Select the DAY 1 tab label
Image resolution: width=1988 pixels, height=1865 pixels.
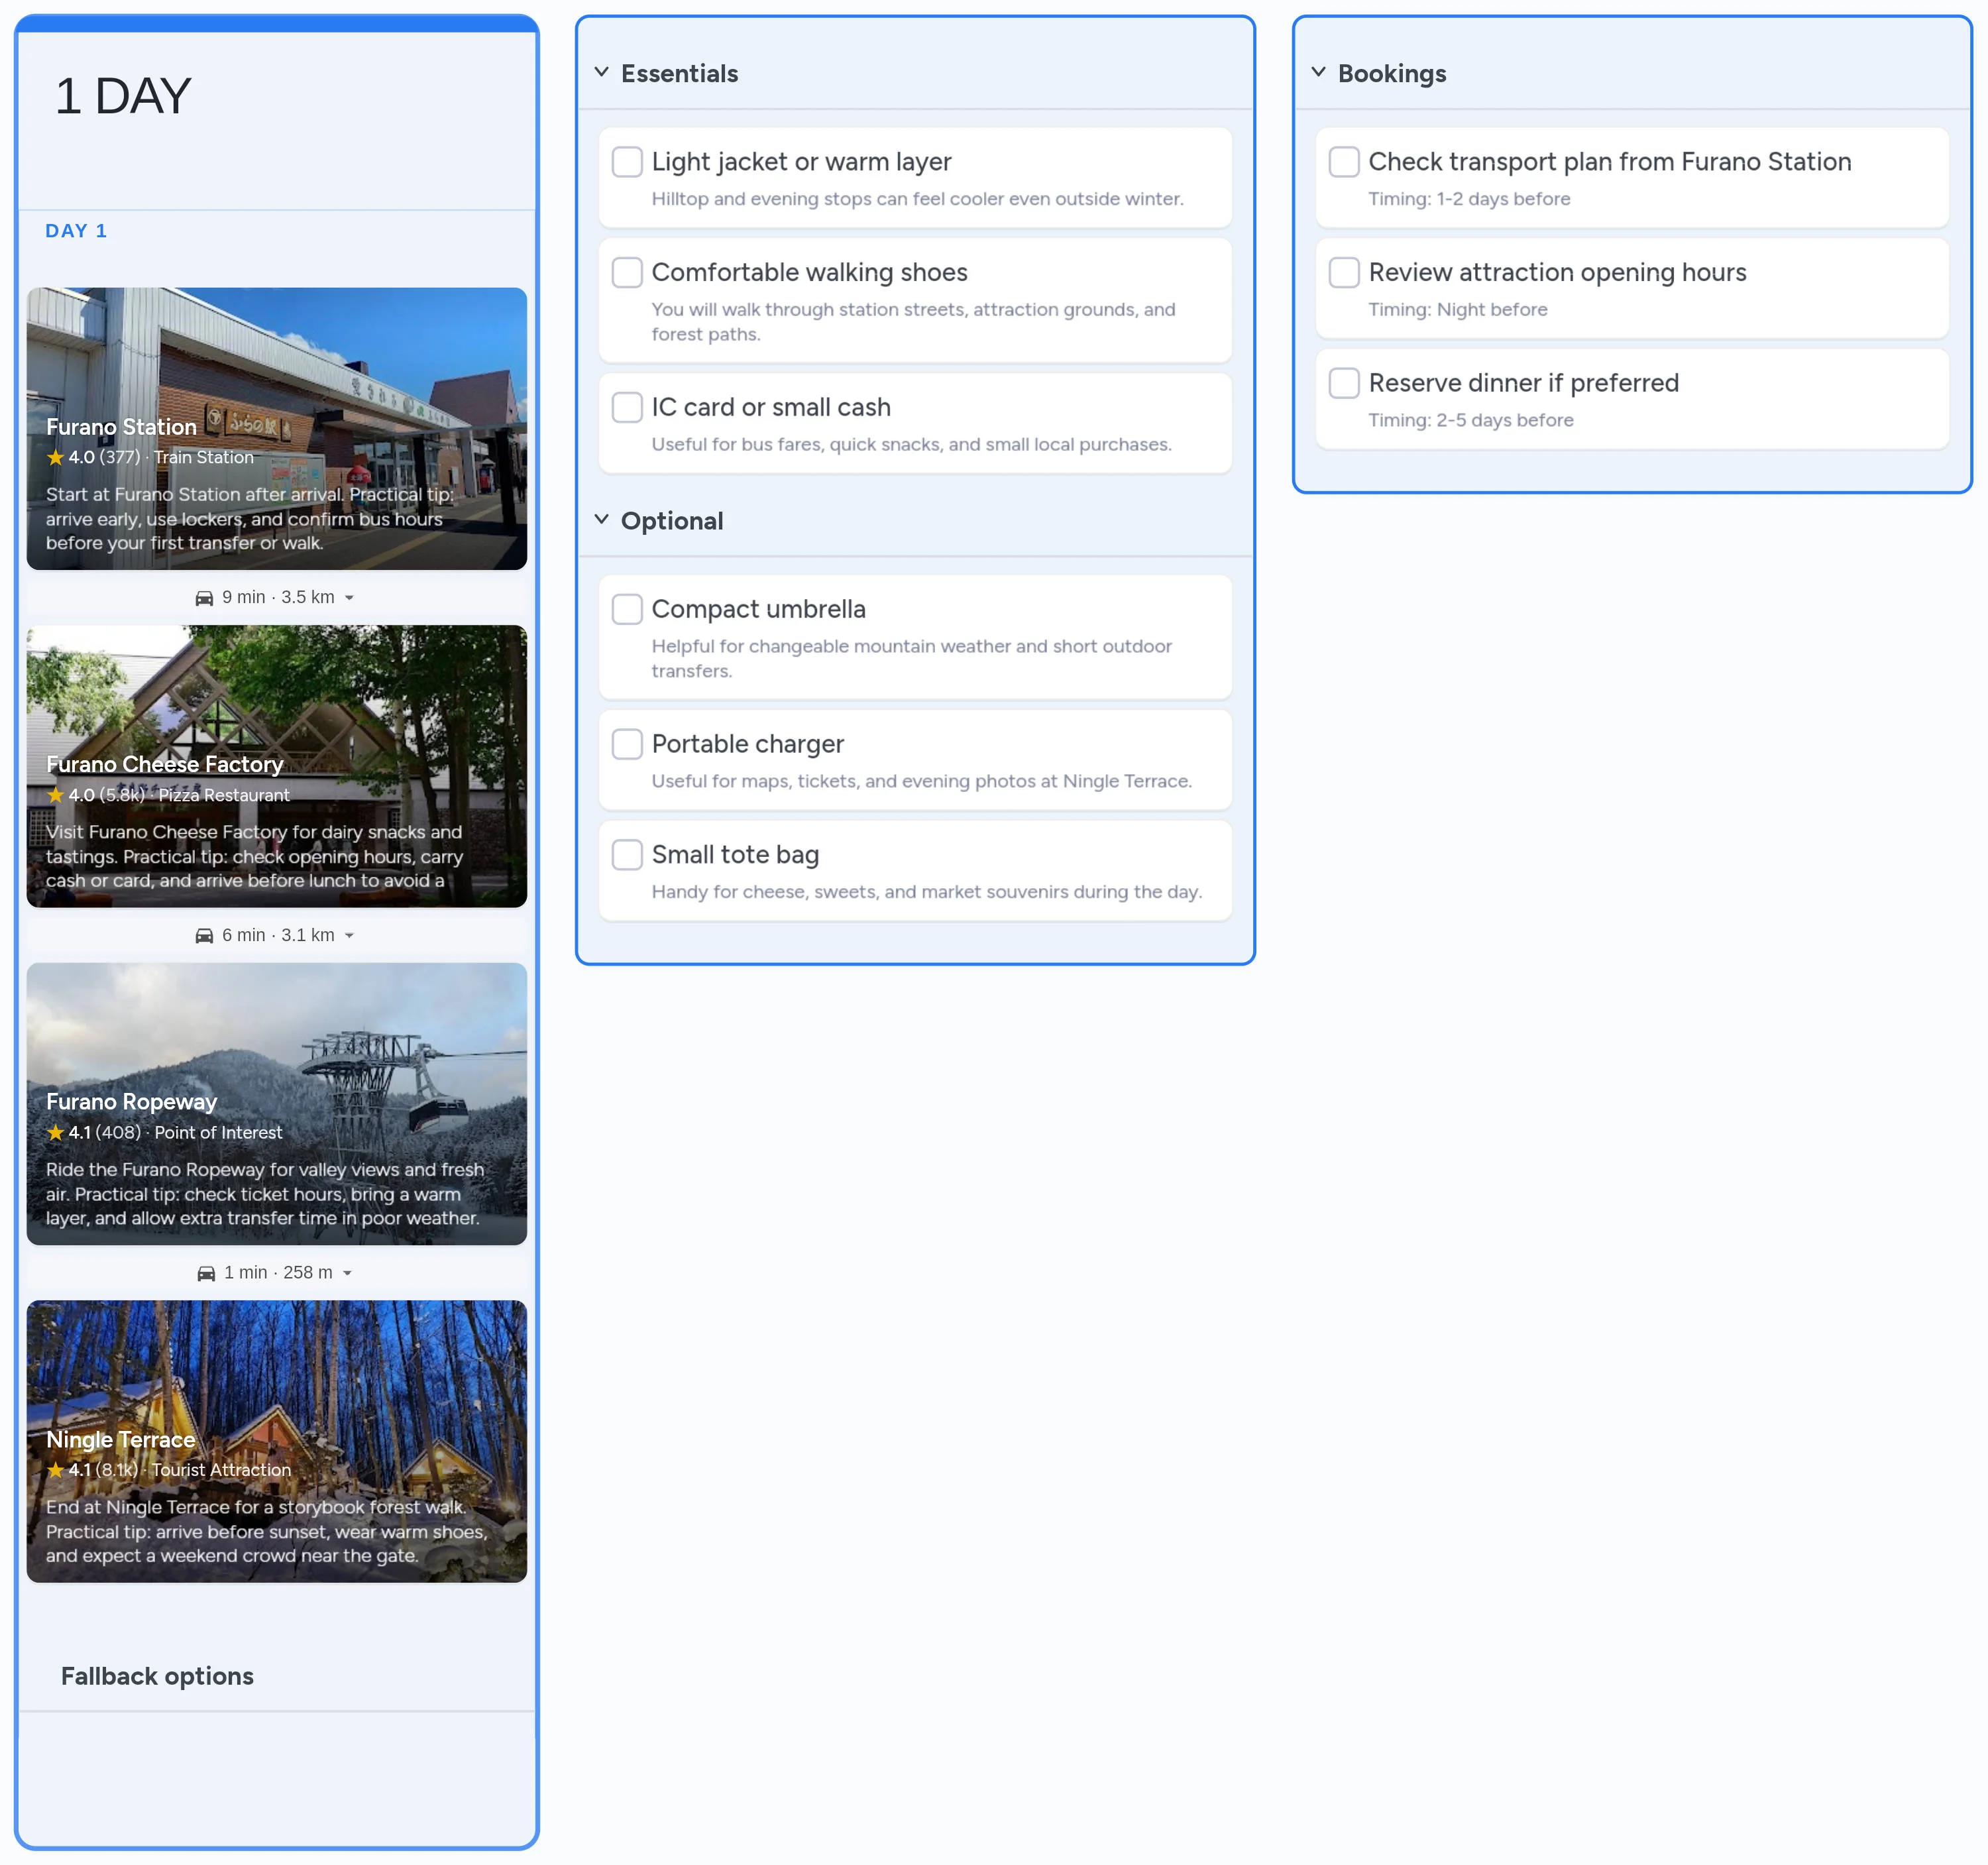[76, 231]
